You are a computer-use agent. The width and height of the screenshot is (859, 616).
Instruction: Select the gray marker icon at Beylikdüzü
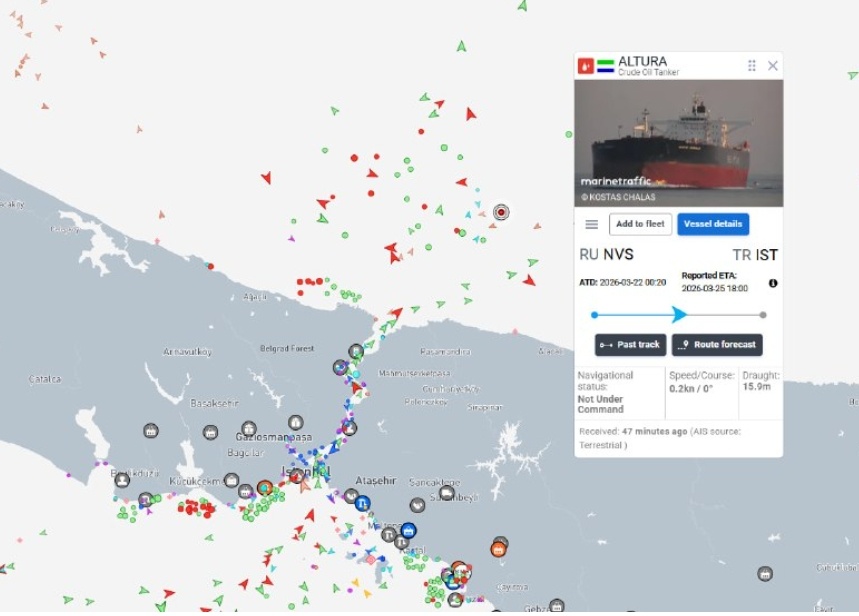122,480
